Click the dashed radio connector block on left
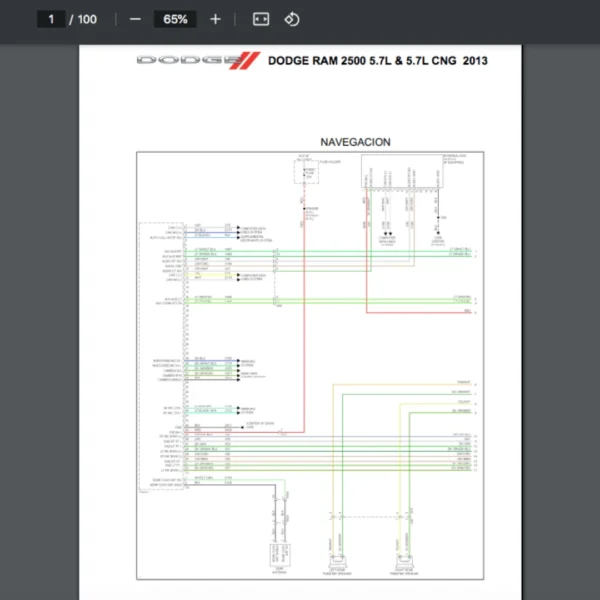 (x=160, y=355)
